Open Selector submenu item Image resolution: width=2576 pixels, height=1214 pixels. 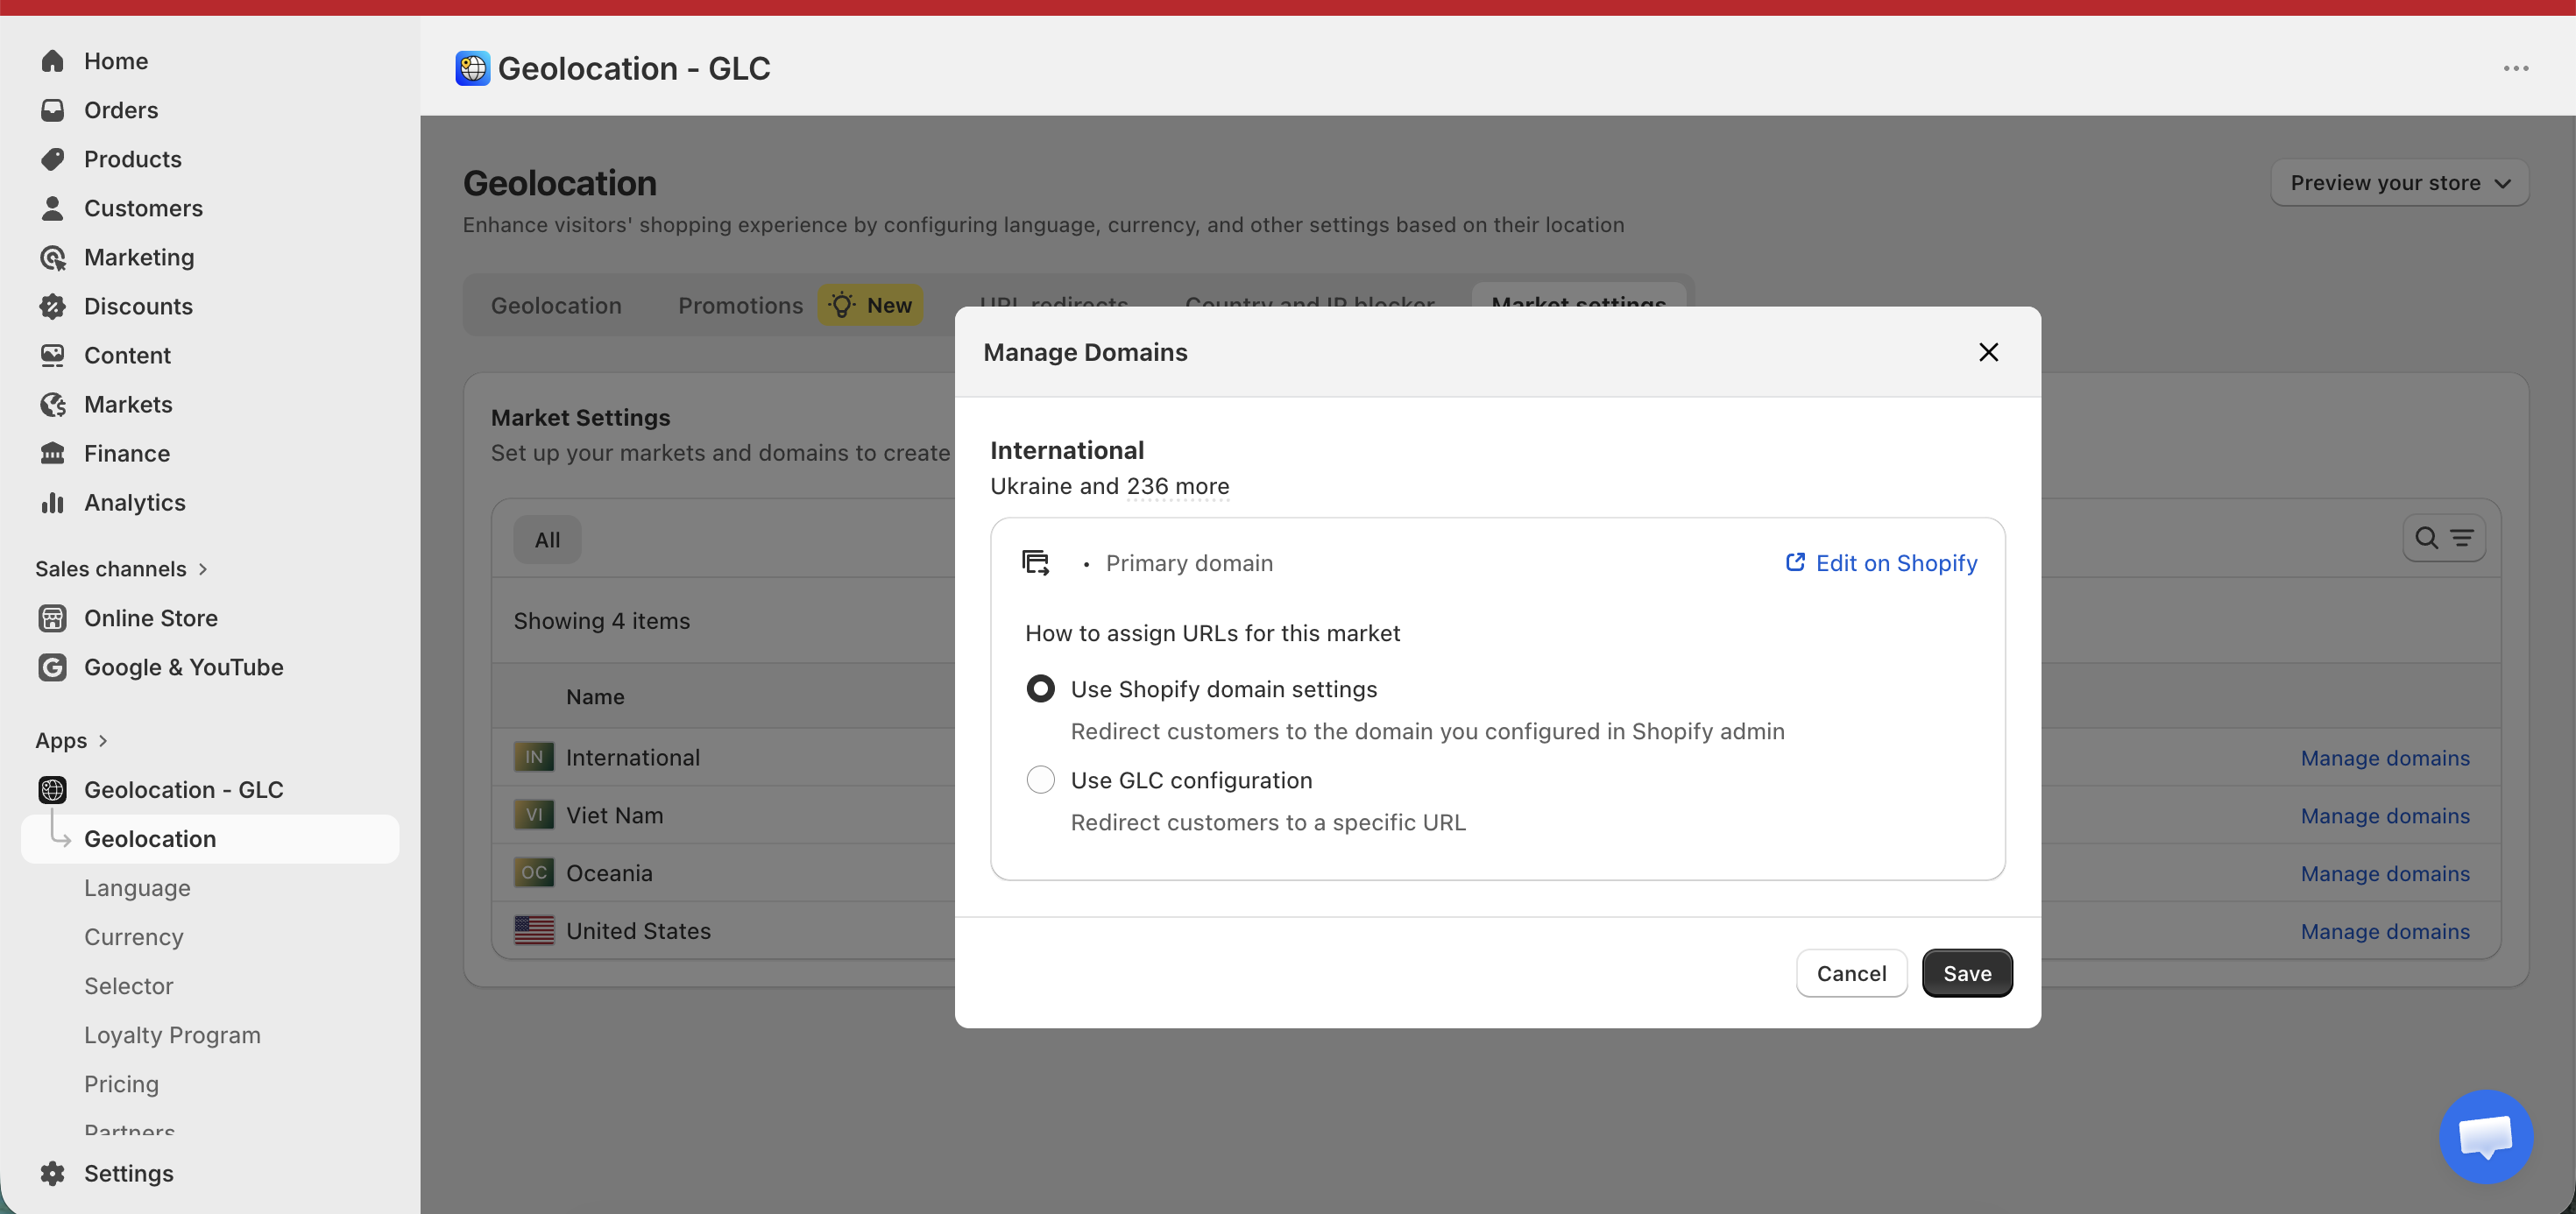(x=129, y=986)
